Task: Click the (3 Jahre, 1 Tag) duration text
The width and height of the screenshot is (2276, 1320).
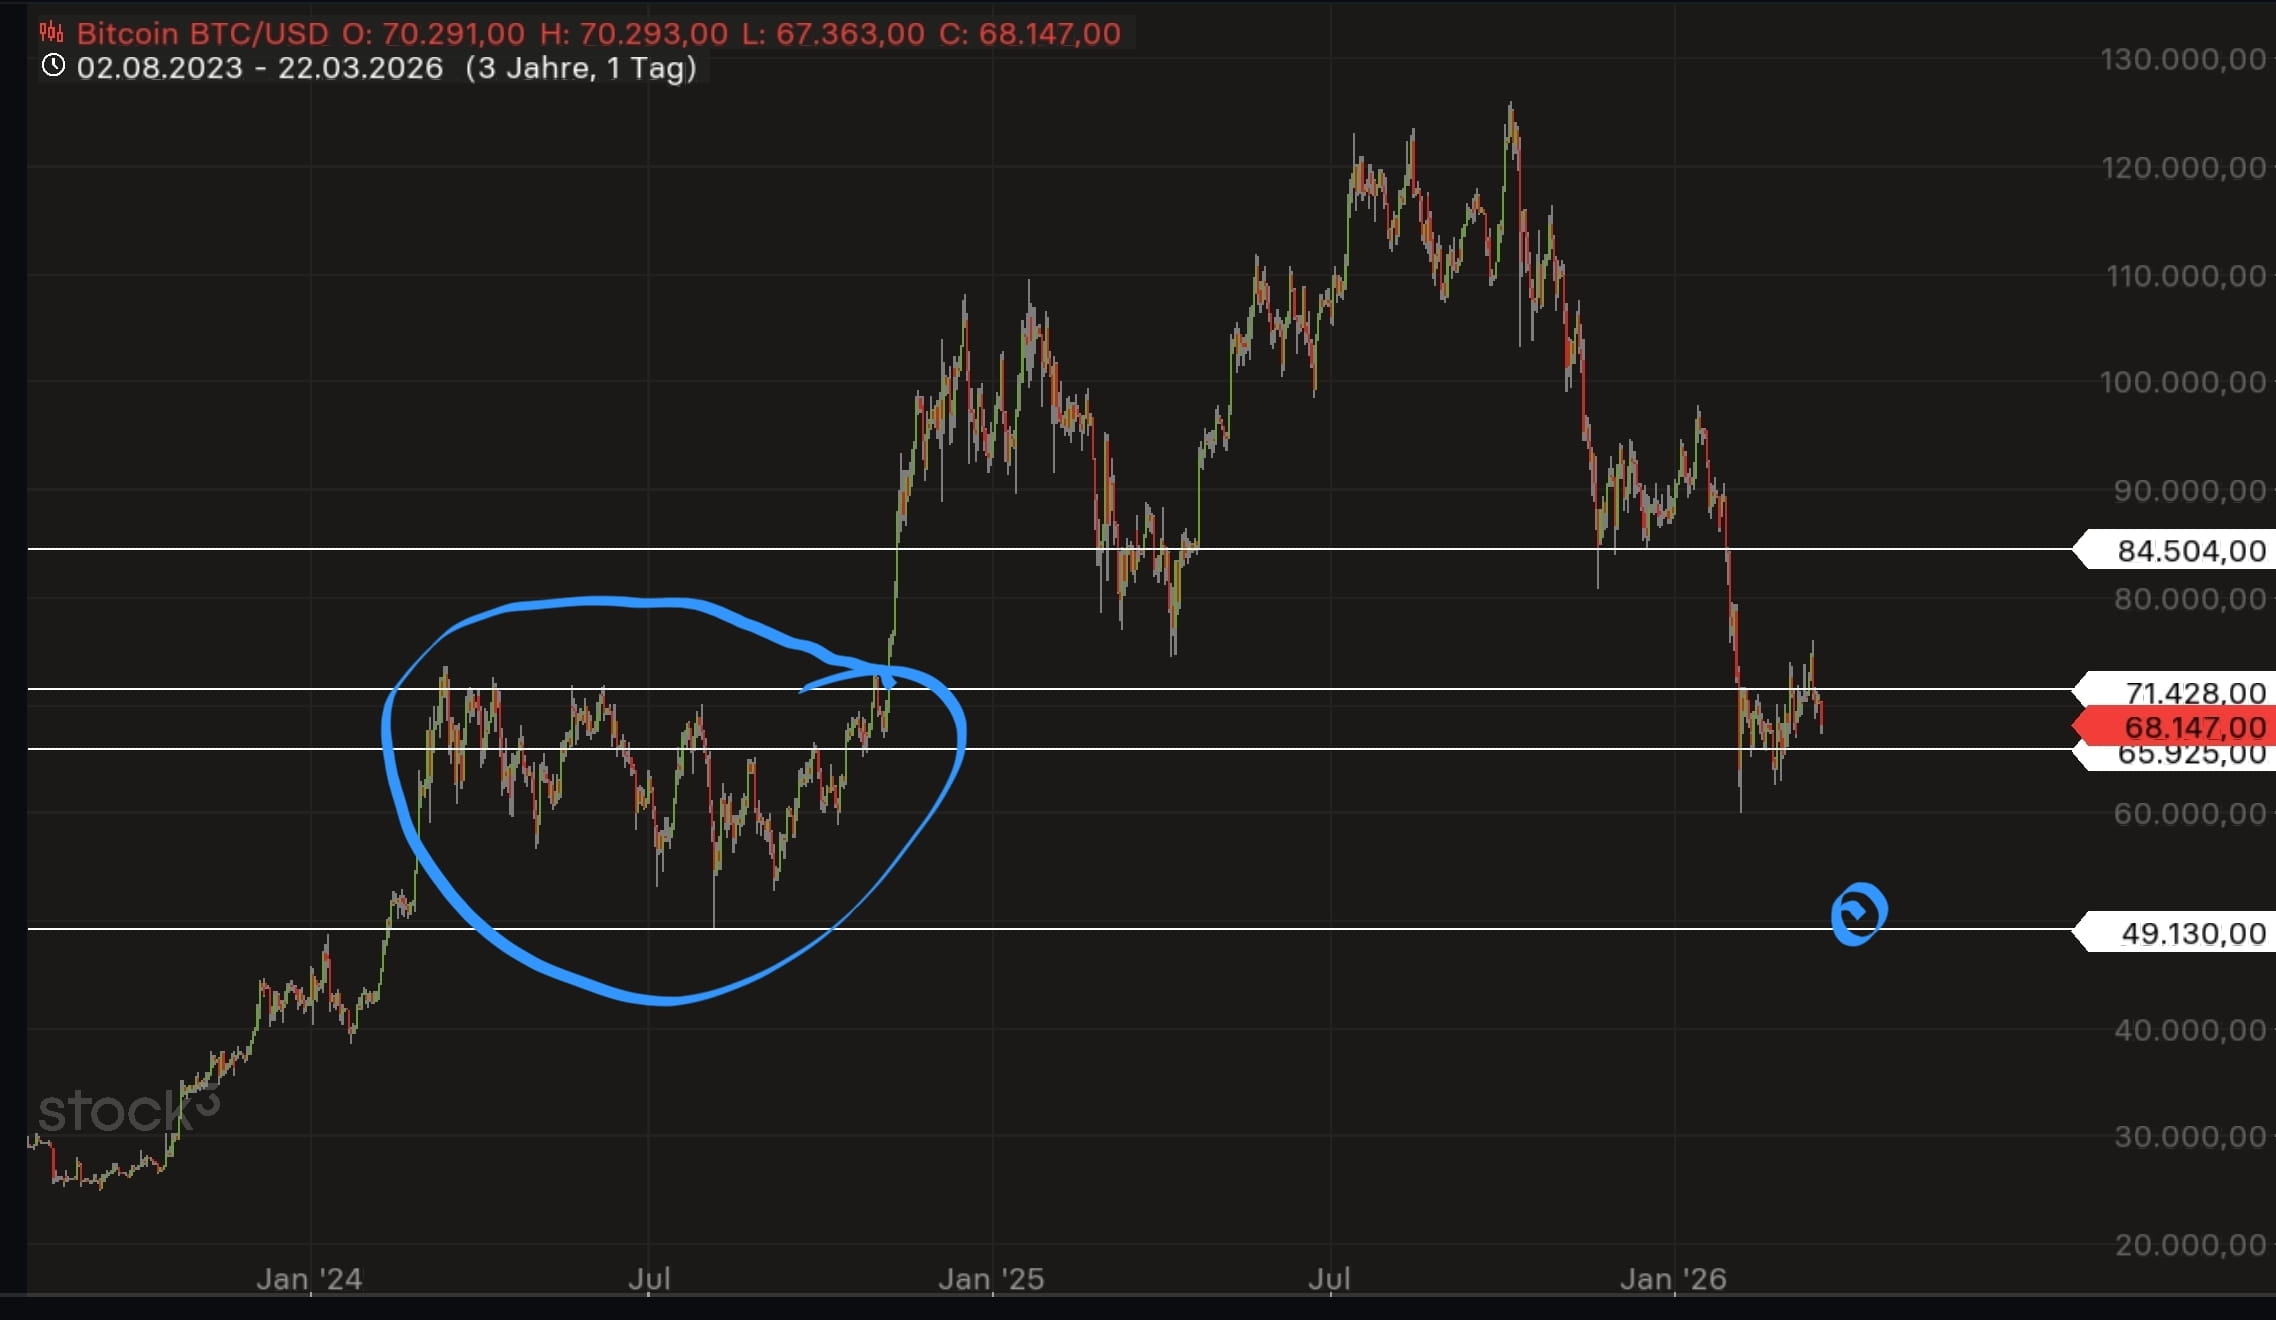Action: pyautogui.click(x=581, y=68)
